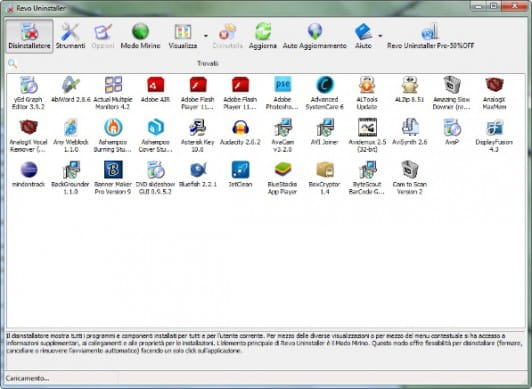Refresh the list with Aggiorna

pyautogui.click(x=263, y=36)
